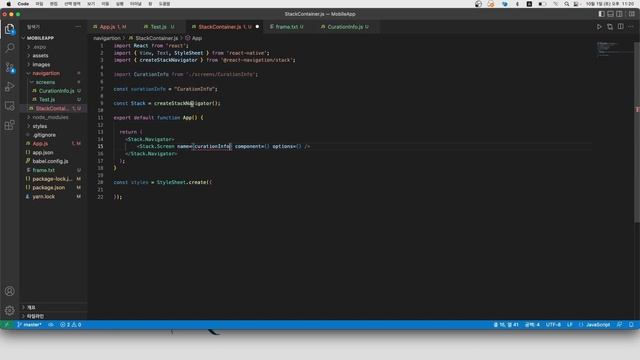Select the StackContainer.js editor tab
Screen dimensions: 640x360
click(224, 27)
